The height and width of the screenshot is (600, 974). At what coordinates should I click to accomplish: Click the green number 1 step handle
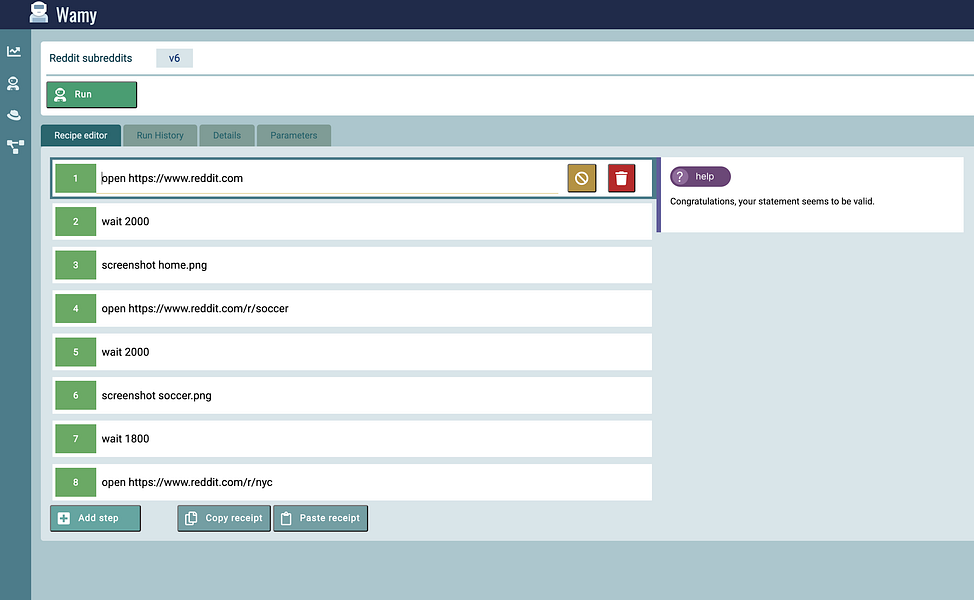point(76,178)
